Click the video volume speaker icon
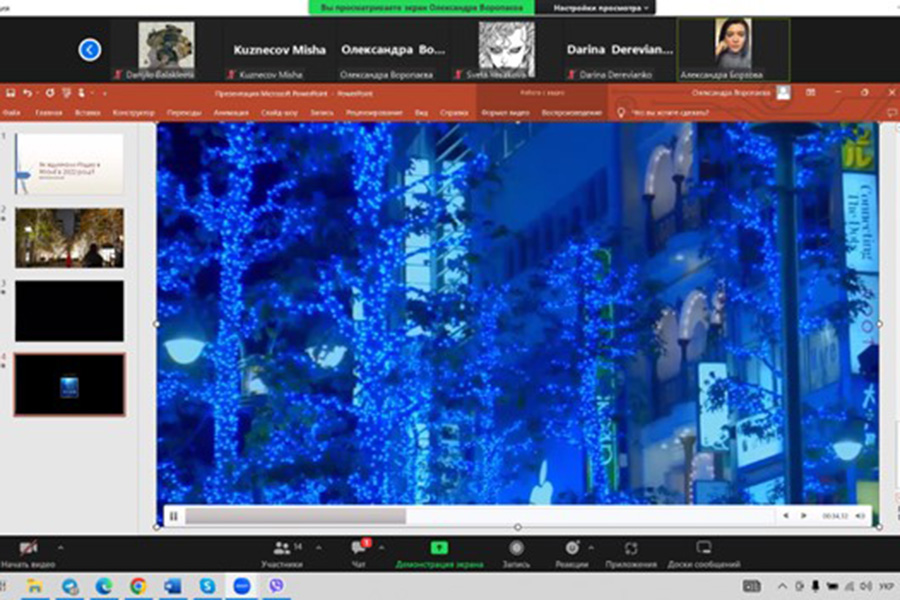Image resolution: width=900 pixels, height=600 pixels. coord(860,516)
